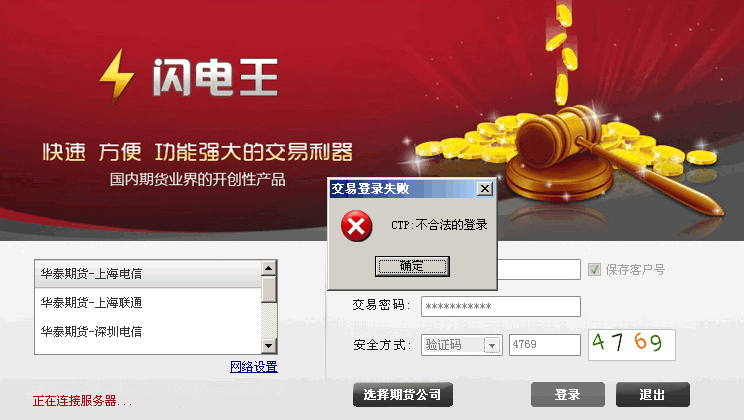
Task: Click the lightning bolt logo
Action: 117,77
